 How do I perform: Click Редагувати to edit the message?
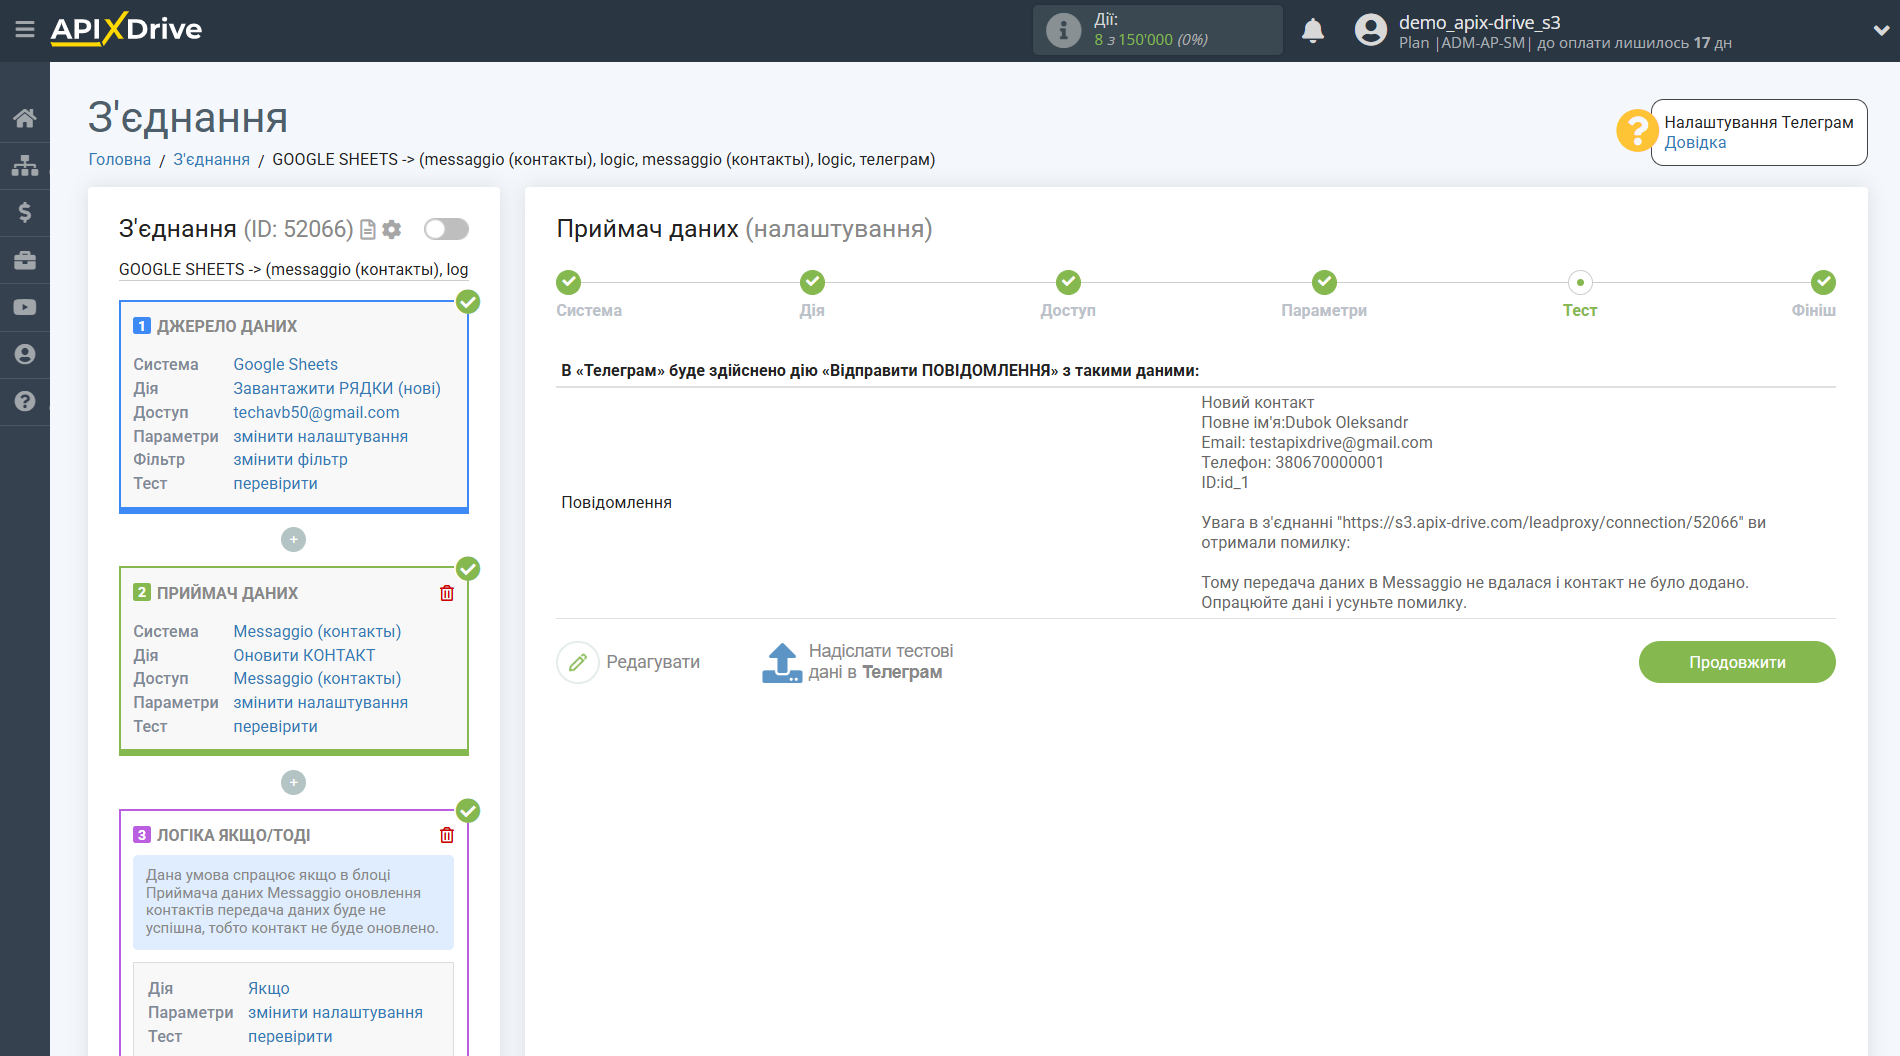click(629, 662)
